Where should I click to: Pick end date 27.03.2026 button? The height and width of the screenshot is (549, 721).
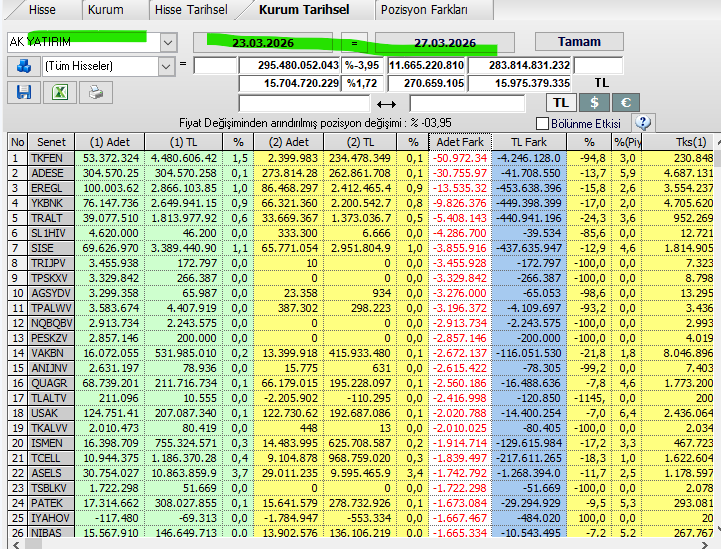[445, 43]
